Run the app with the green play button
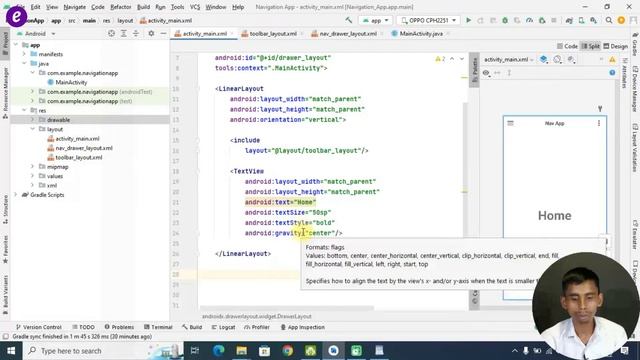 click(469, 20)
